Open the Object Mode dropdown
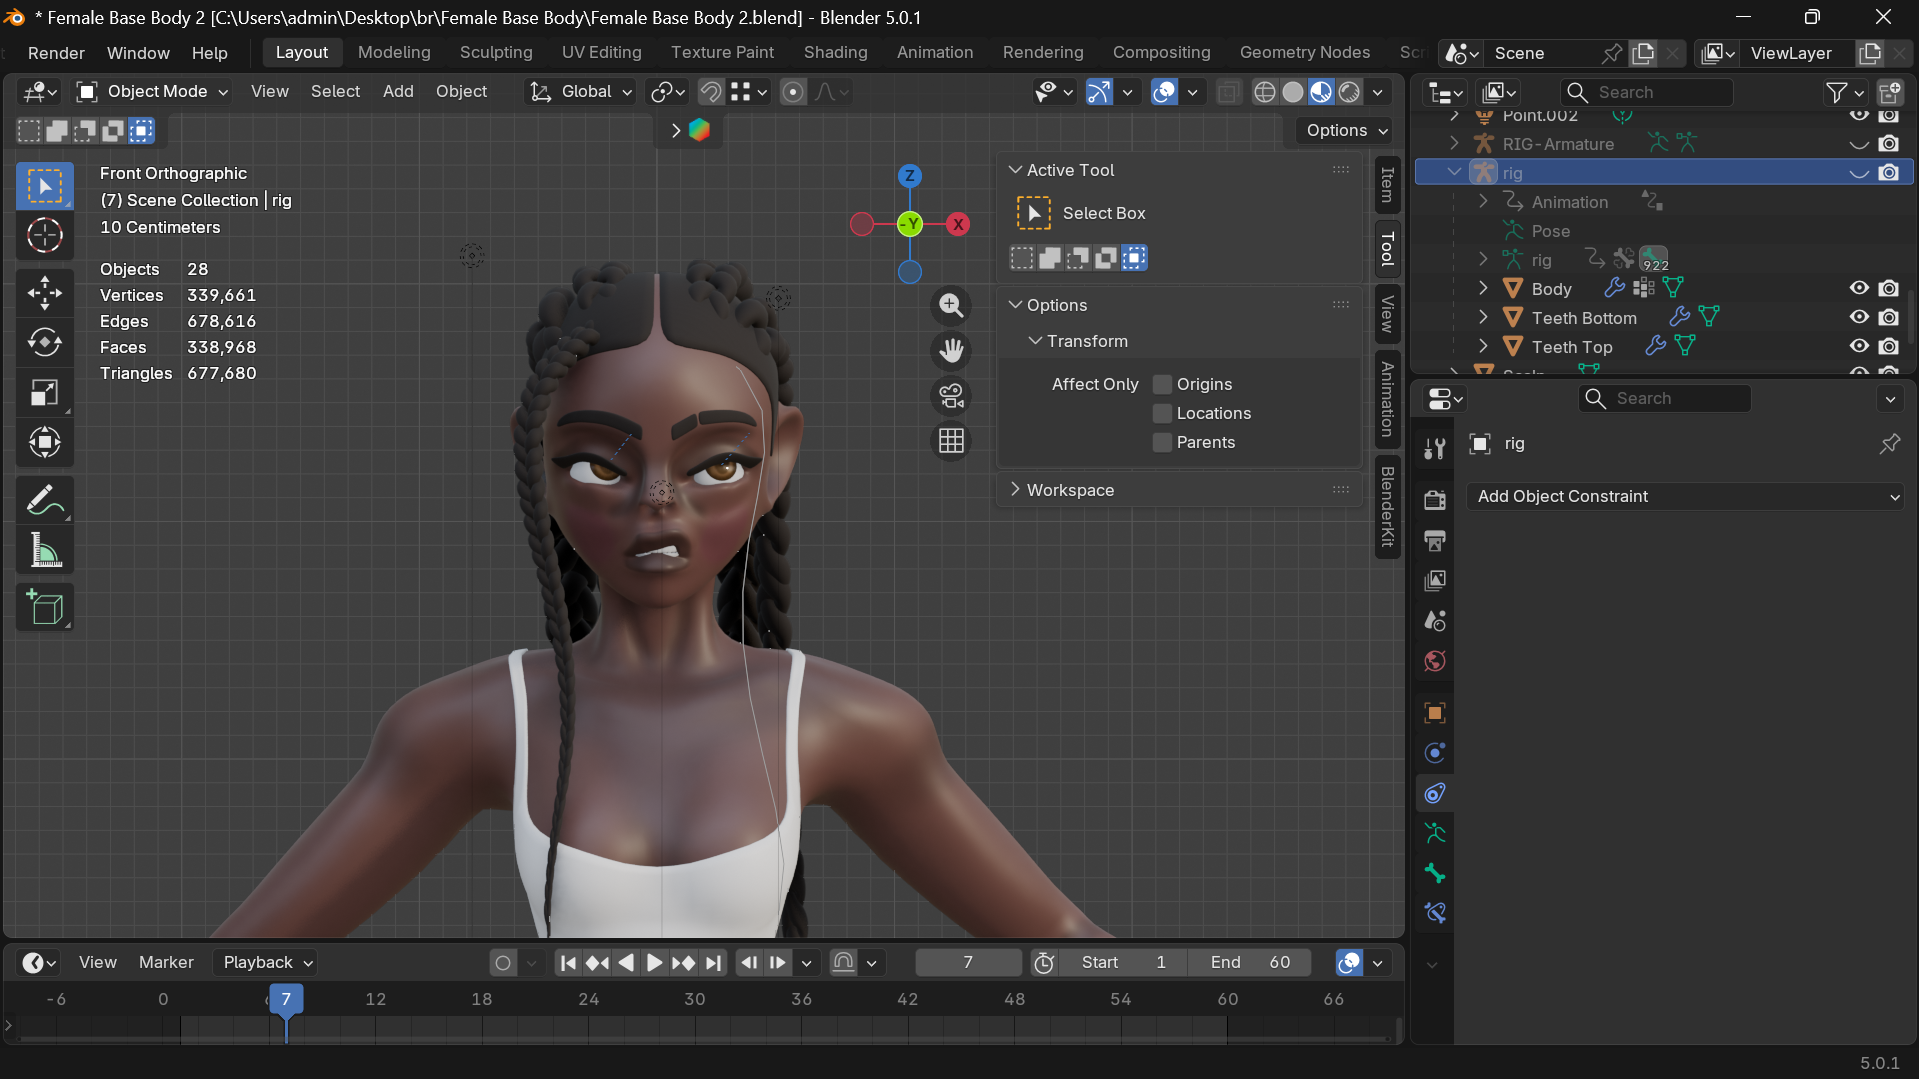The image size is (1919, 1079). click(x=154, y=92)
